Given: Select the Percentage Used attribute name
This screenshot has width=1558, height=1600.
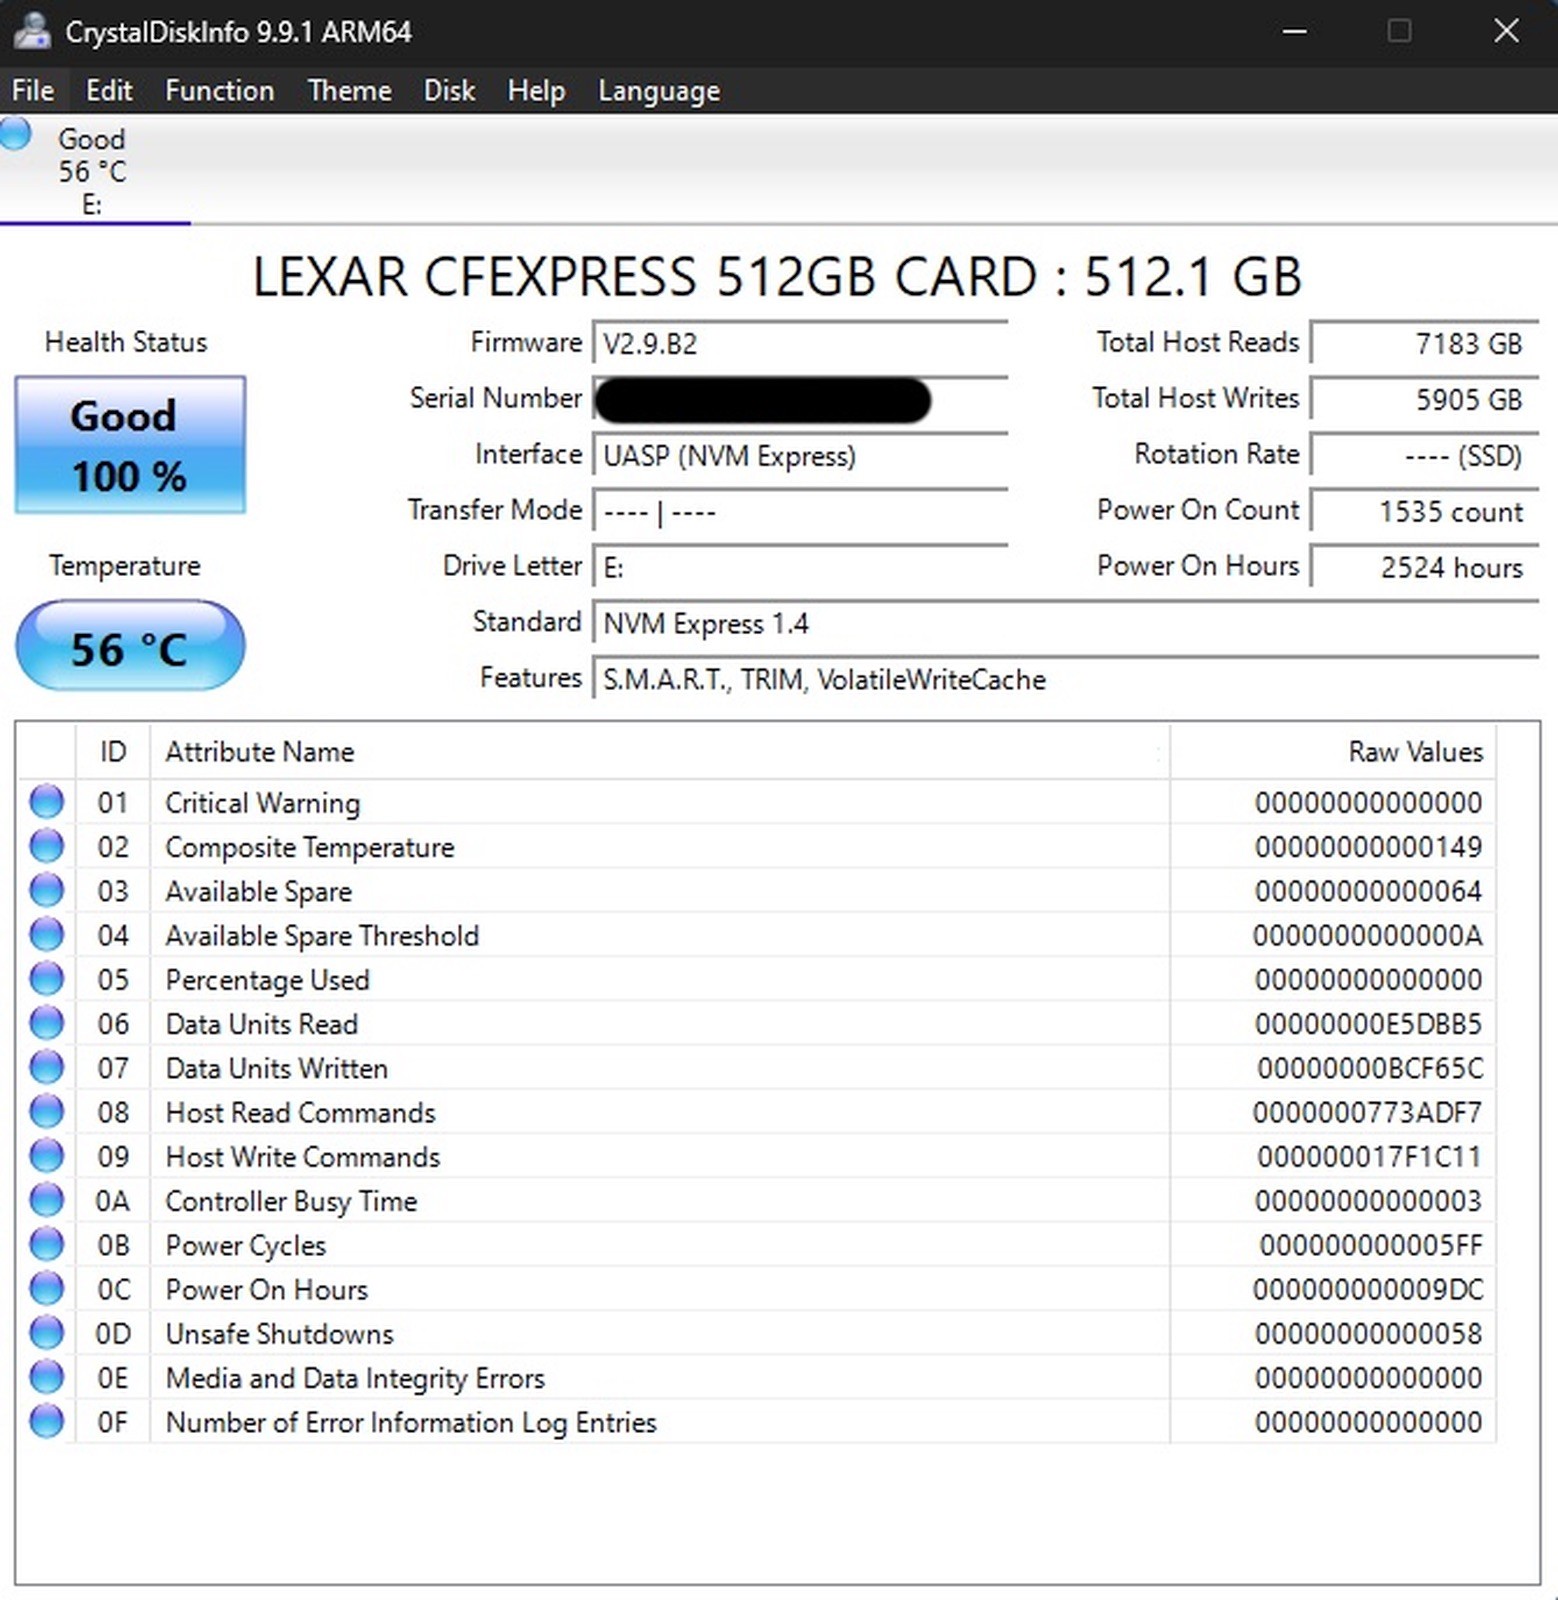Looking at the screenshot, I should click(267, 980).
